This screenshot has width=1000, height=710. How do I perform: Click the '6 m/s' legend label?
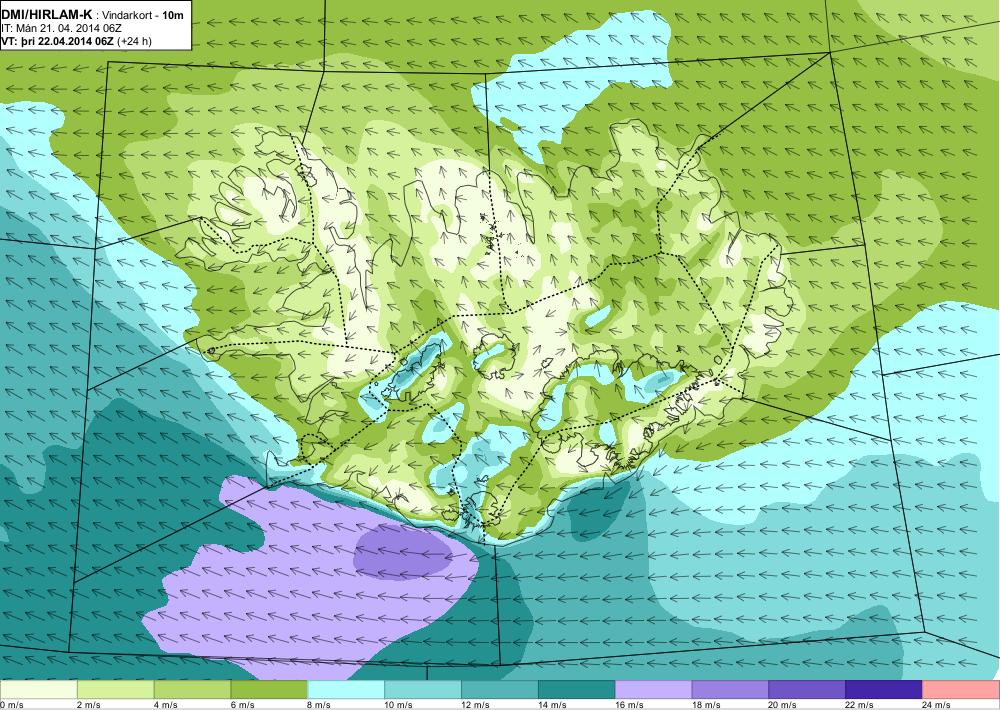click(x=242, y=705)
